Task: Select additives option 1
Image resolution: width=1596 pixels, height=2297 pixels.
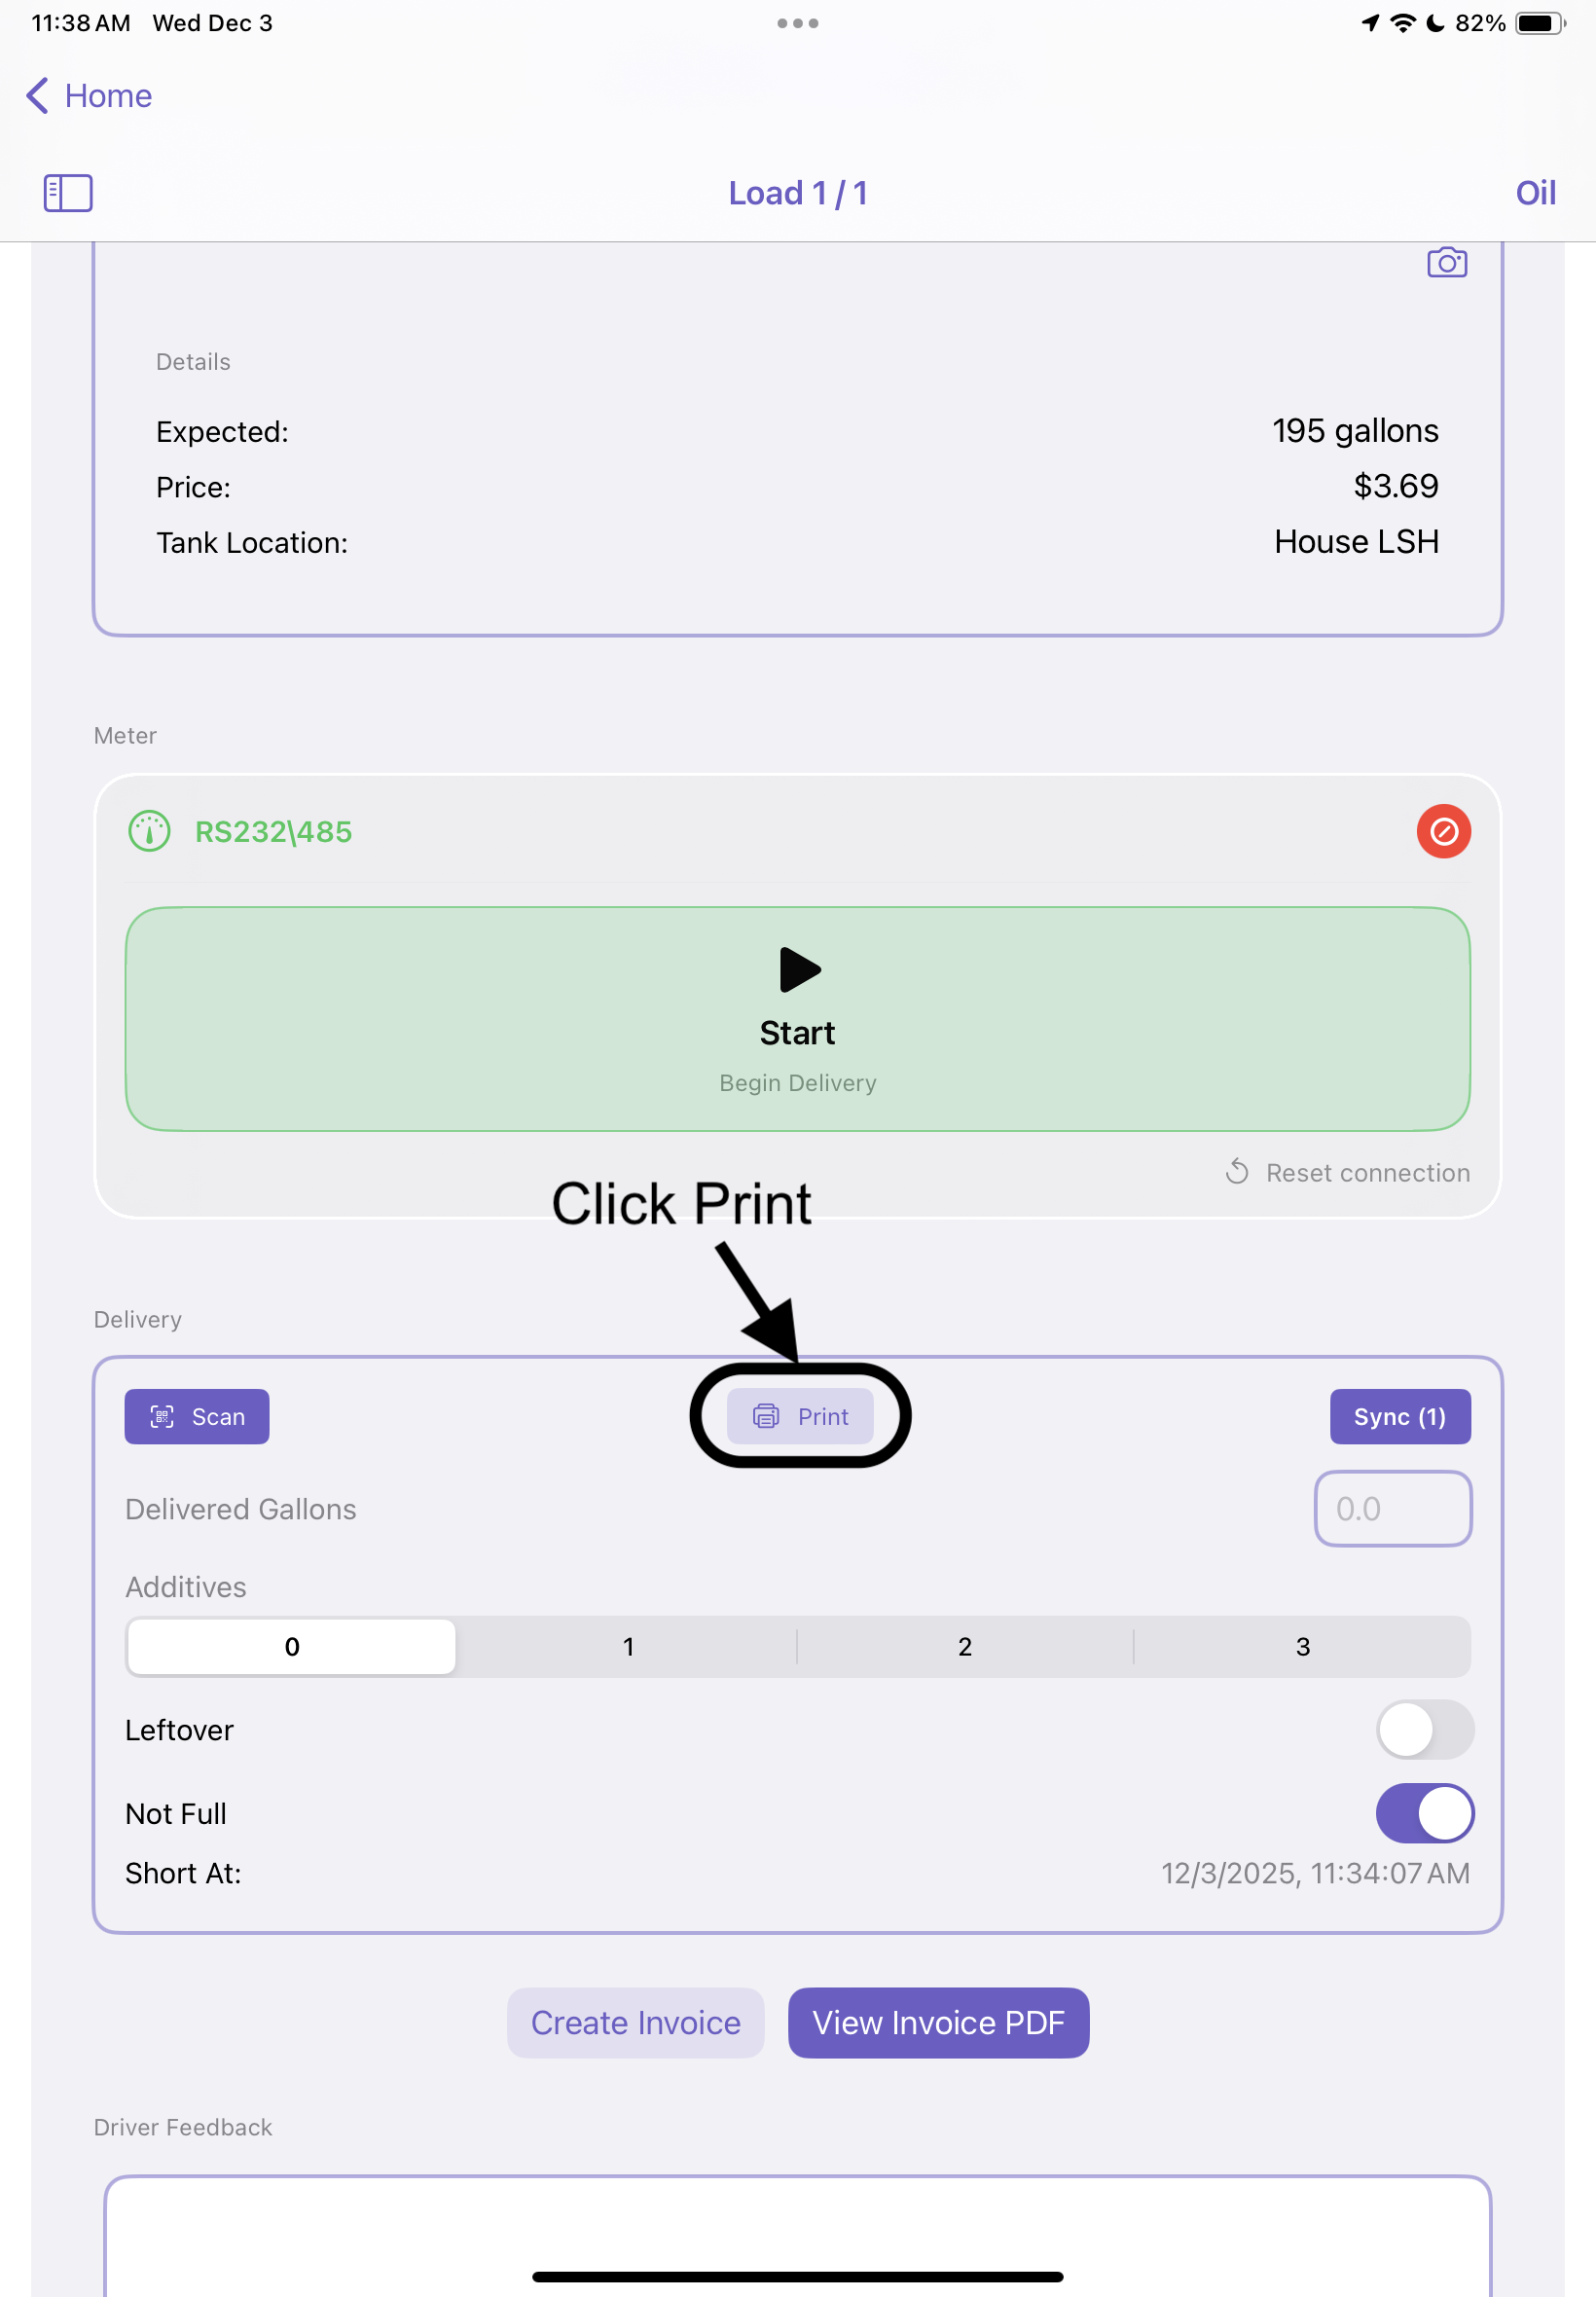Action: pyautogui.click(x=628, y=1646)
